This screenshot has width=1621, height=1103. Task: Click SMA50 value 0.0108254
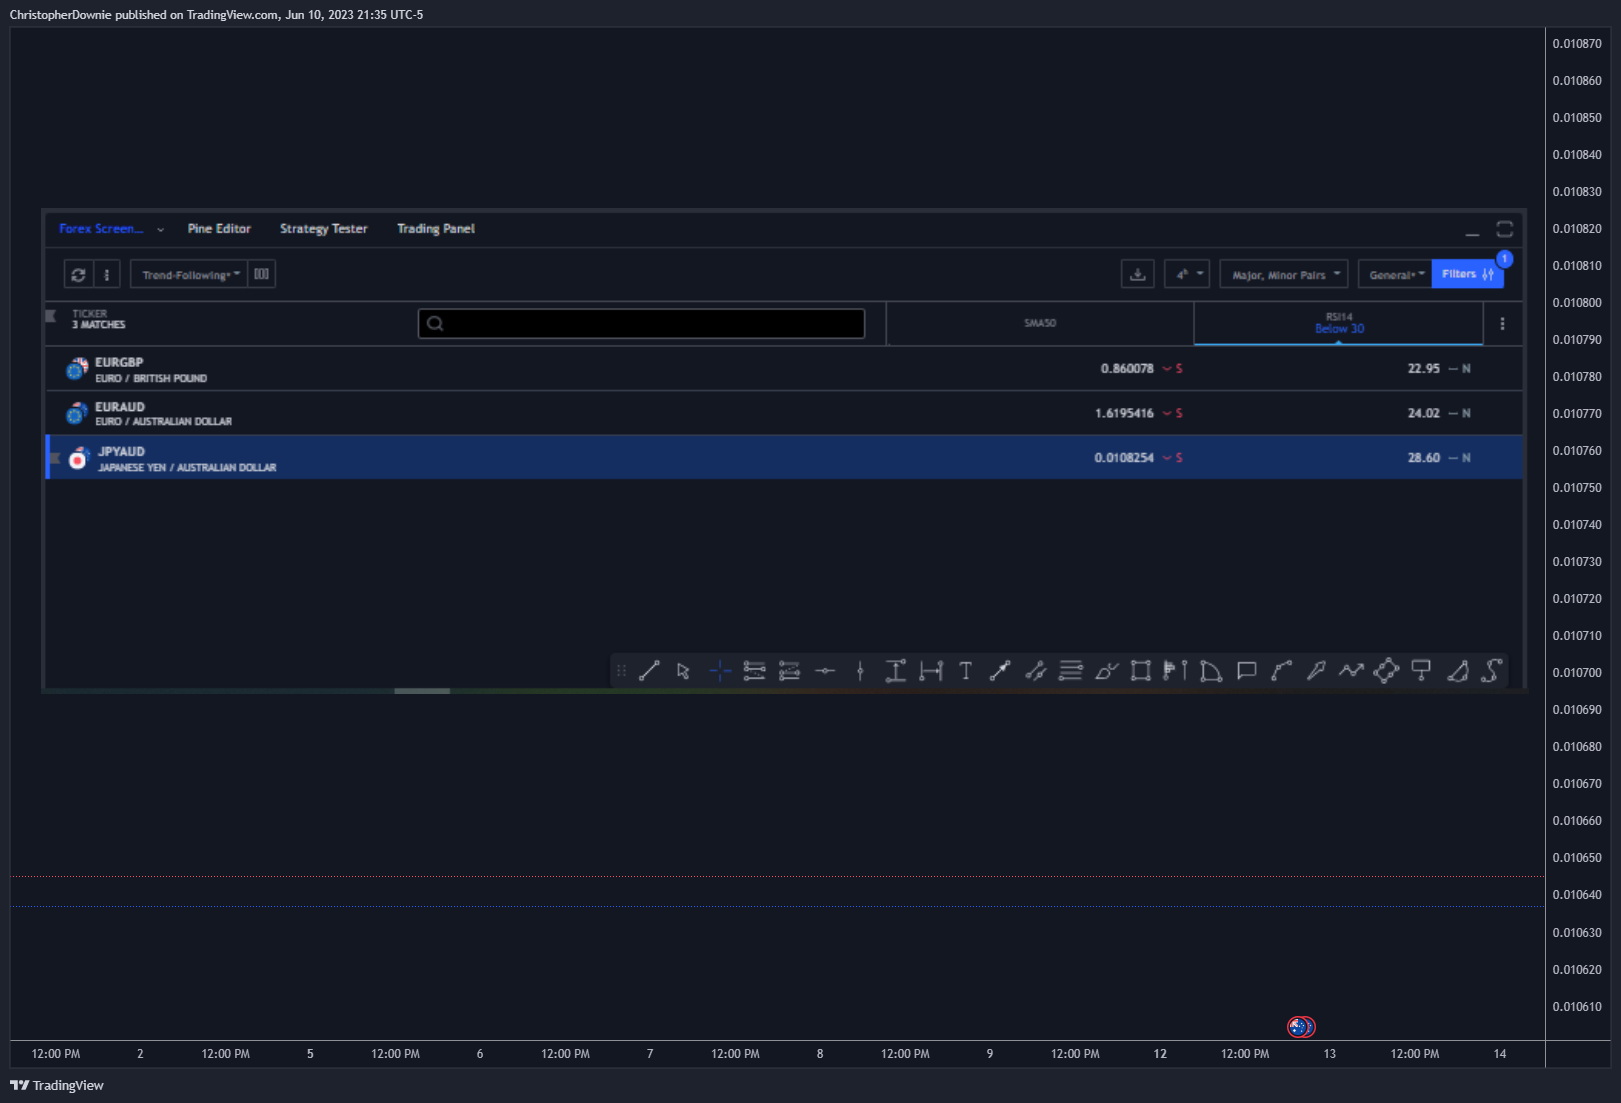(x=1124, y=458)
